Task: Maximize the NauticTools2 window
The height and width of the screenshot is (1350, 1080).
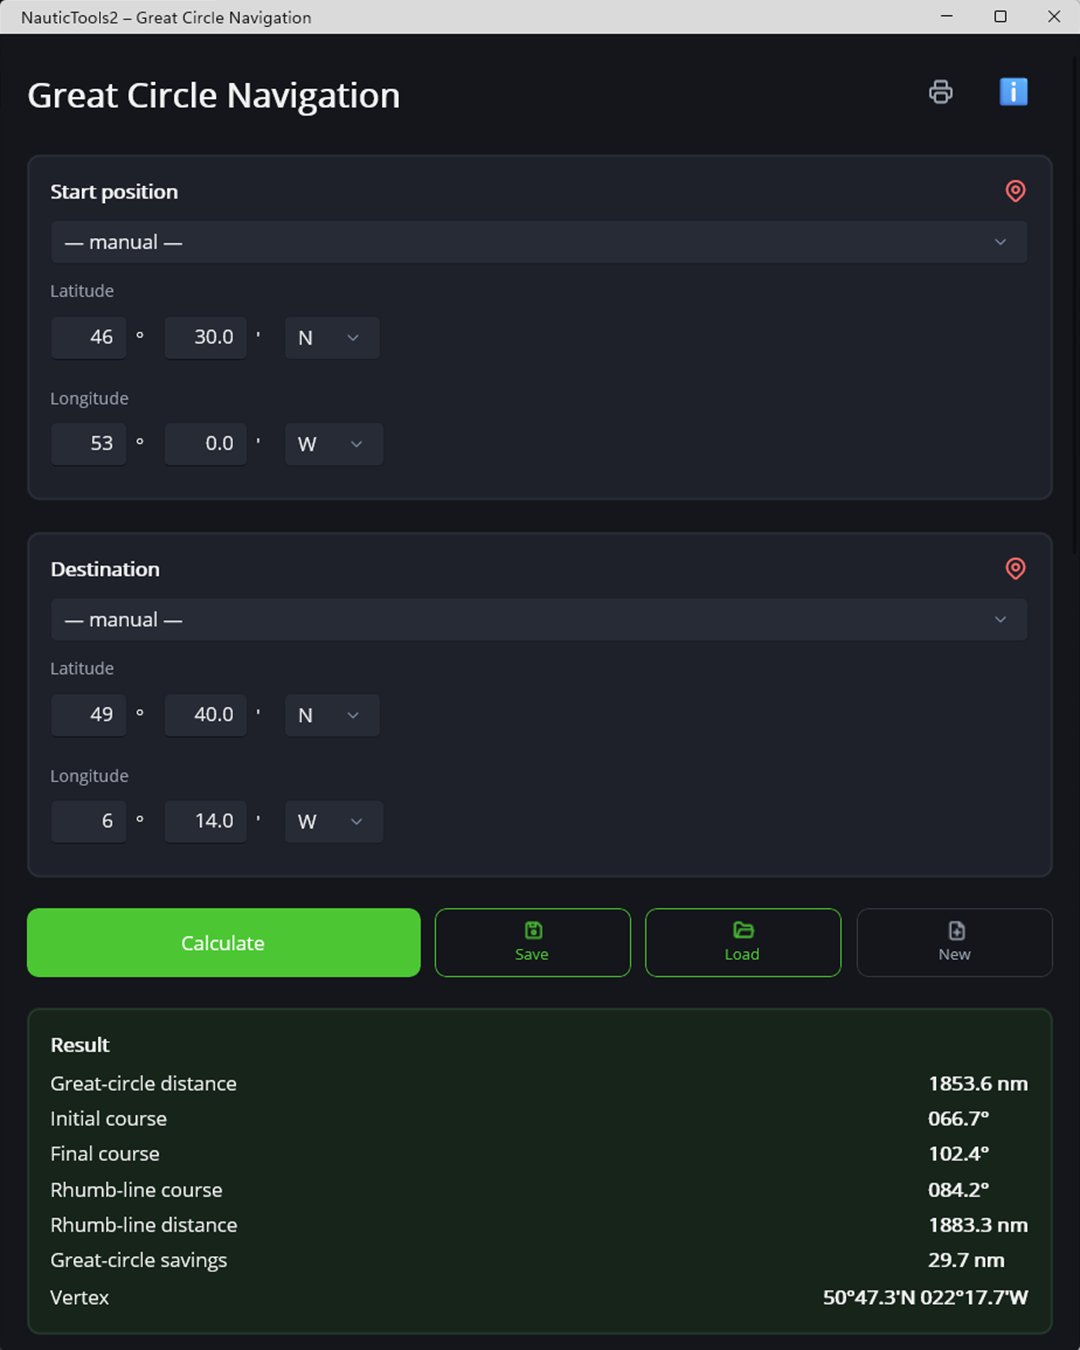Action: (1000, 17)
